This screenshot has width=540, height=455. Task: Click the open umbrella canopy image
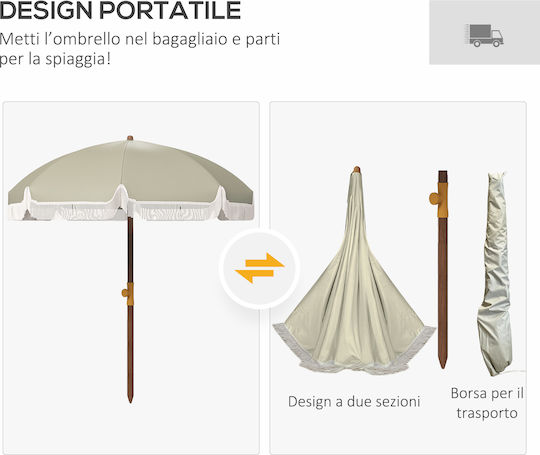[130, 178]
